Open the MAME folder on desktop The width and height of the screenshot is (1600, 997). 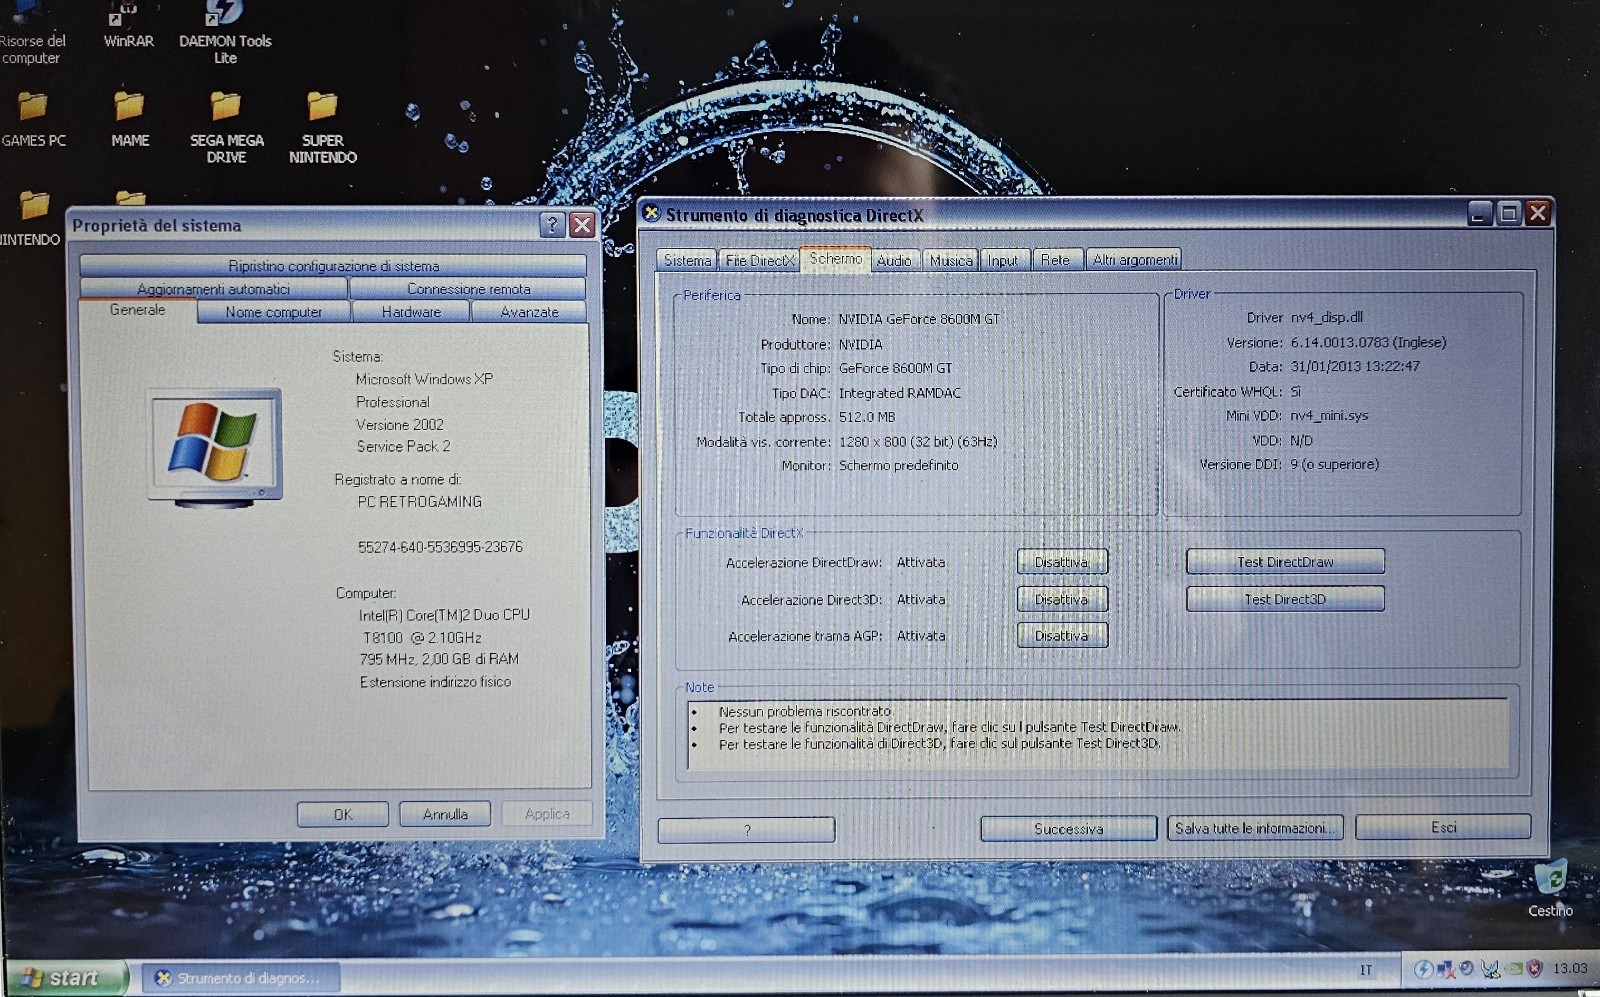point(130,119)
